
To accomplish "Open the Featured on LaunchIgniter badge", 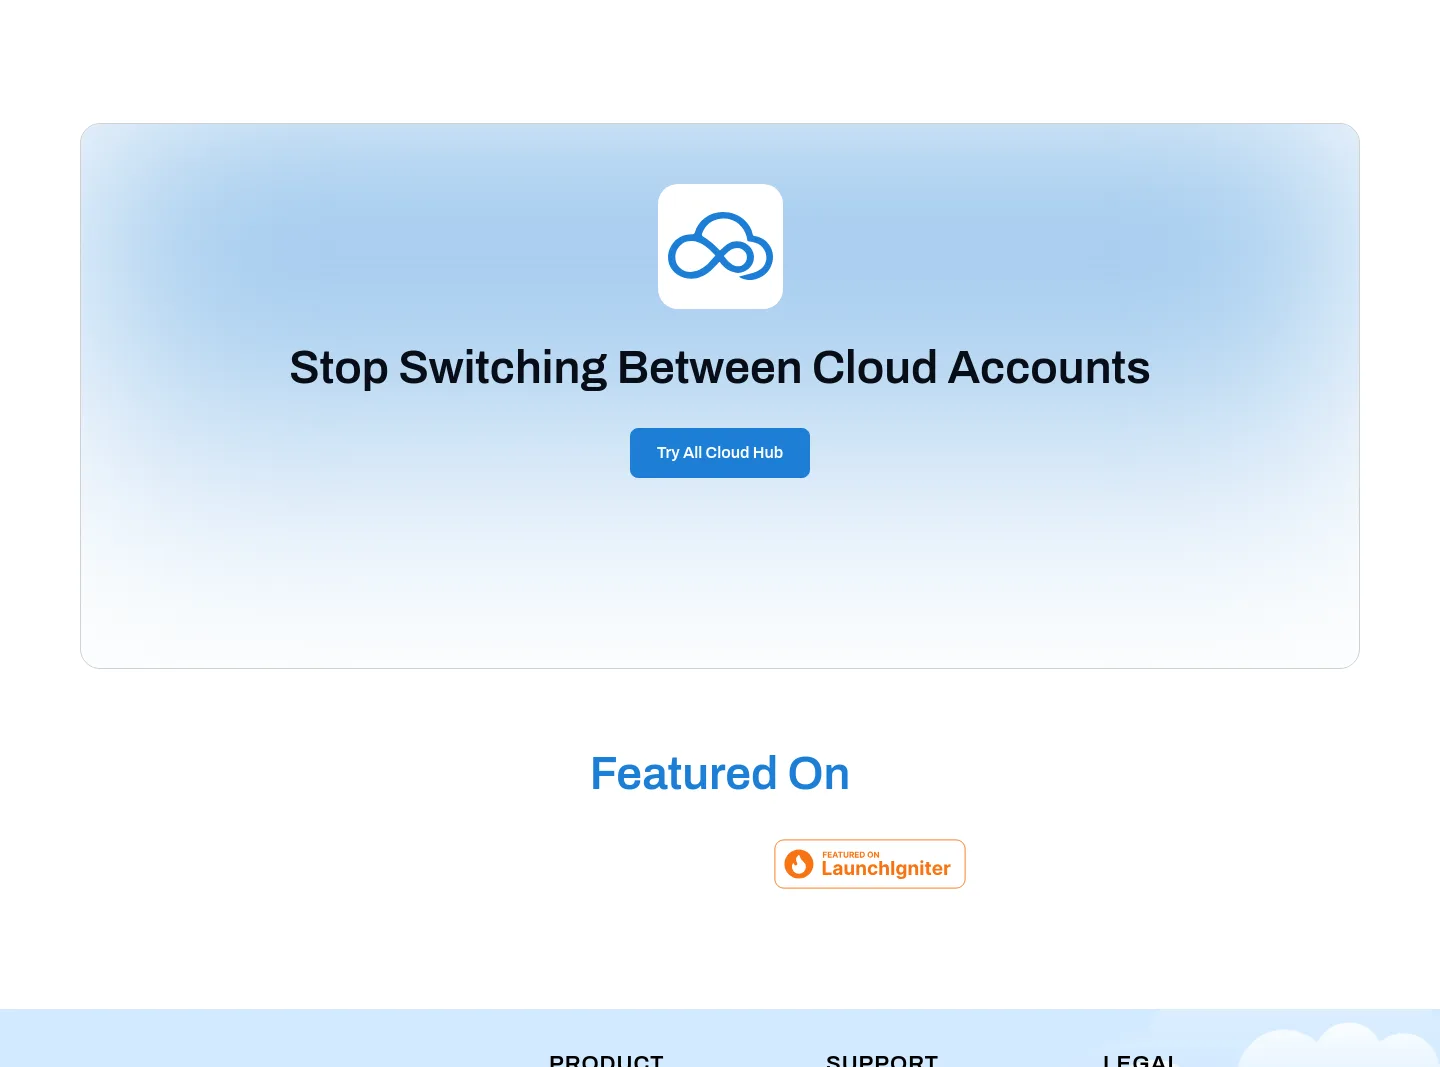I will [870, 864].
